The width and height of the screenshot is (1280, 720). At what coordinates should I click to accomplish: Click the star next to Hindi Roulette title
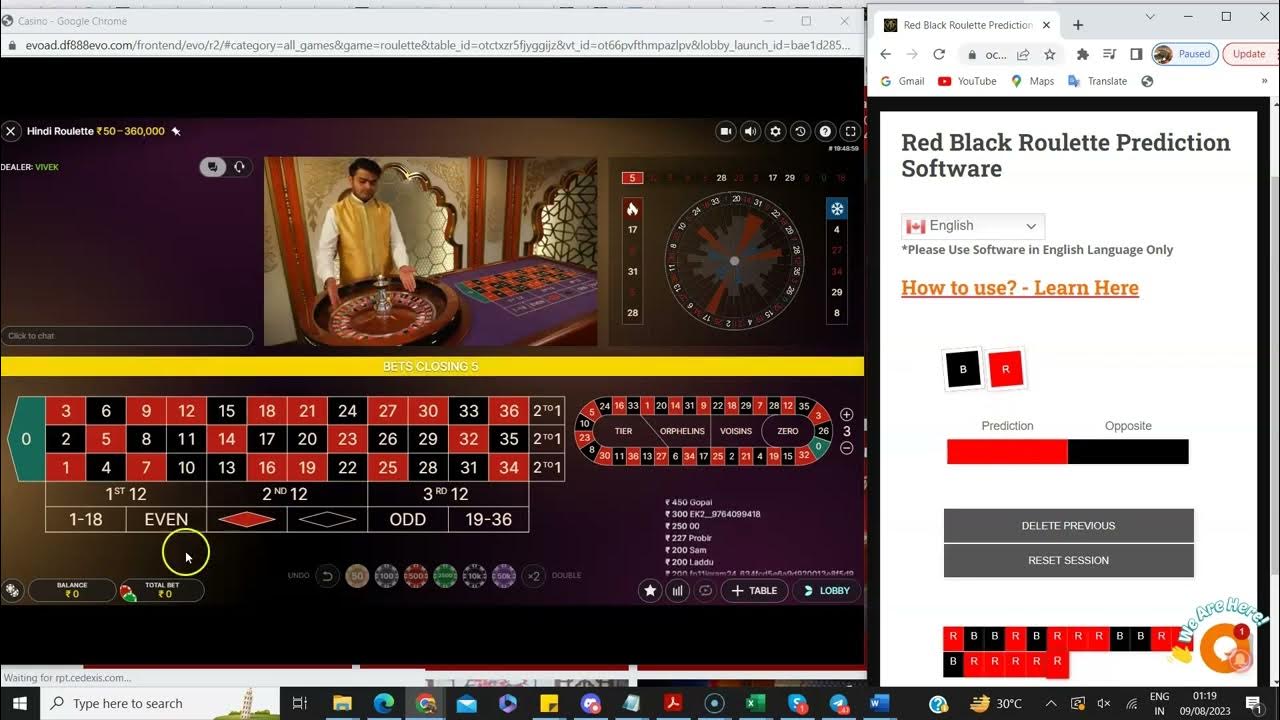176,131
